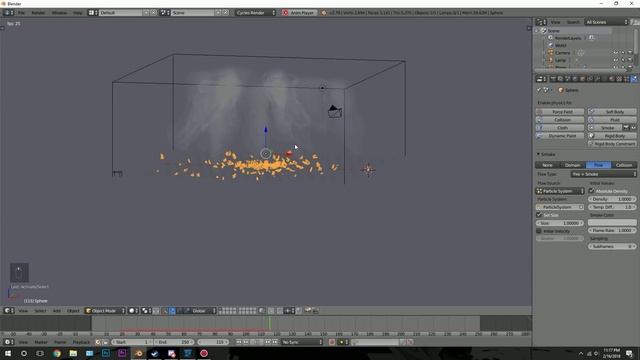
Task: Open the timeline Marker menu
Action: point(41,342)
